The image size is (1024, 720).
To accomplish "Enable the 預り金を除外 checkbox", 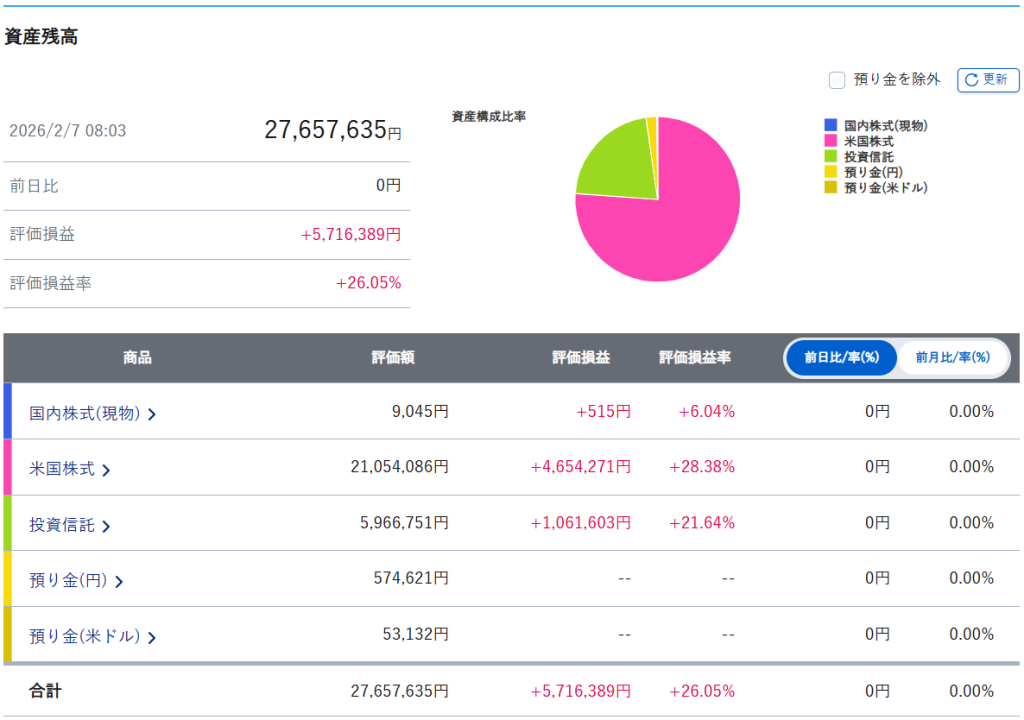I will (837, 80).
